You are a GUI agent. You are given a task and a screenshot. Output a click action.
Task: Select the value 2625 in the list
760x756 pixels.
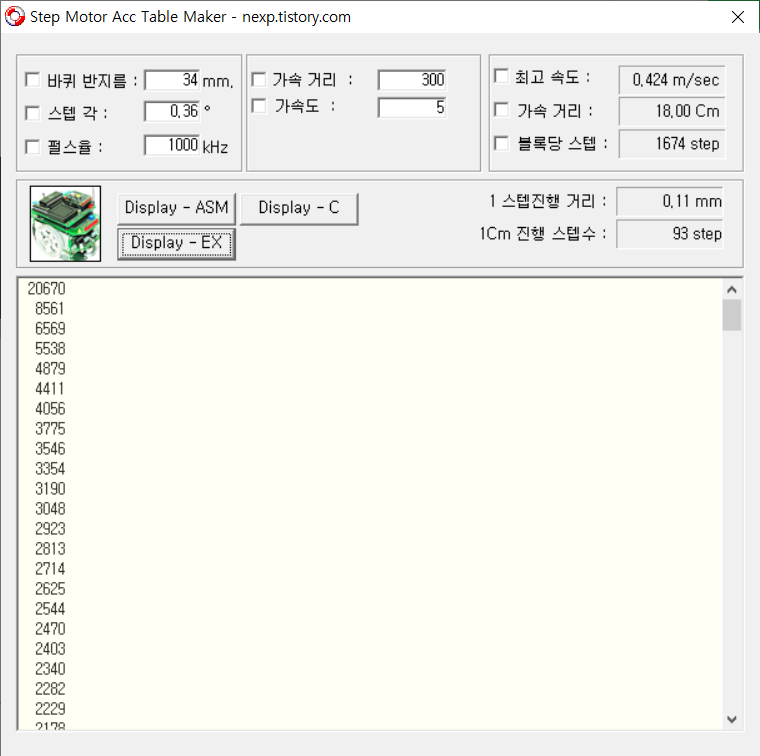click(x=50, y=589)
